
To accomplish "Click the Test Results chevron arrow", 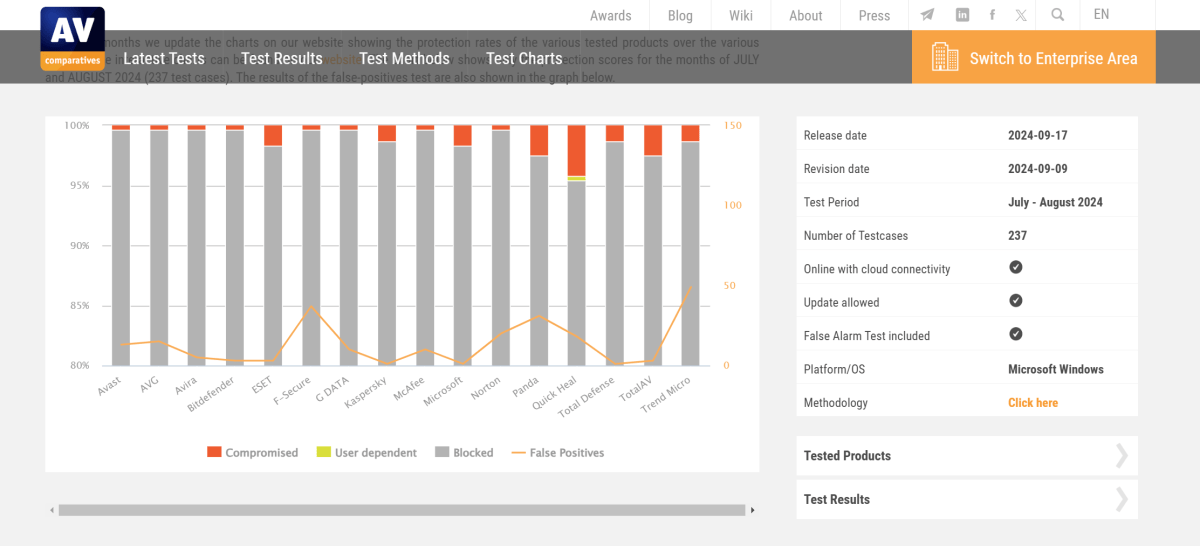I will (1122, 499).
